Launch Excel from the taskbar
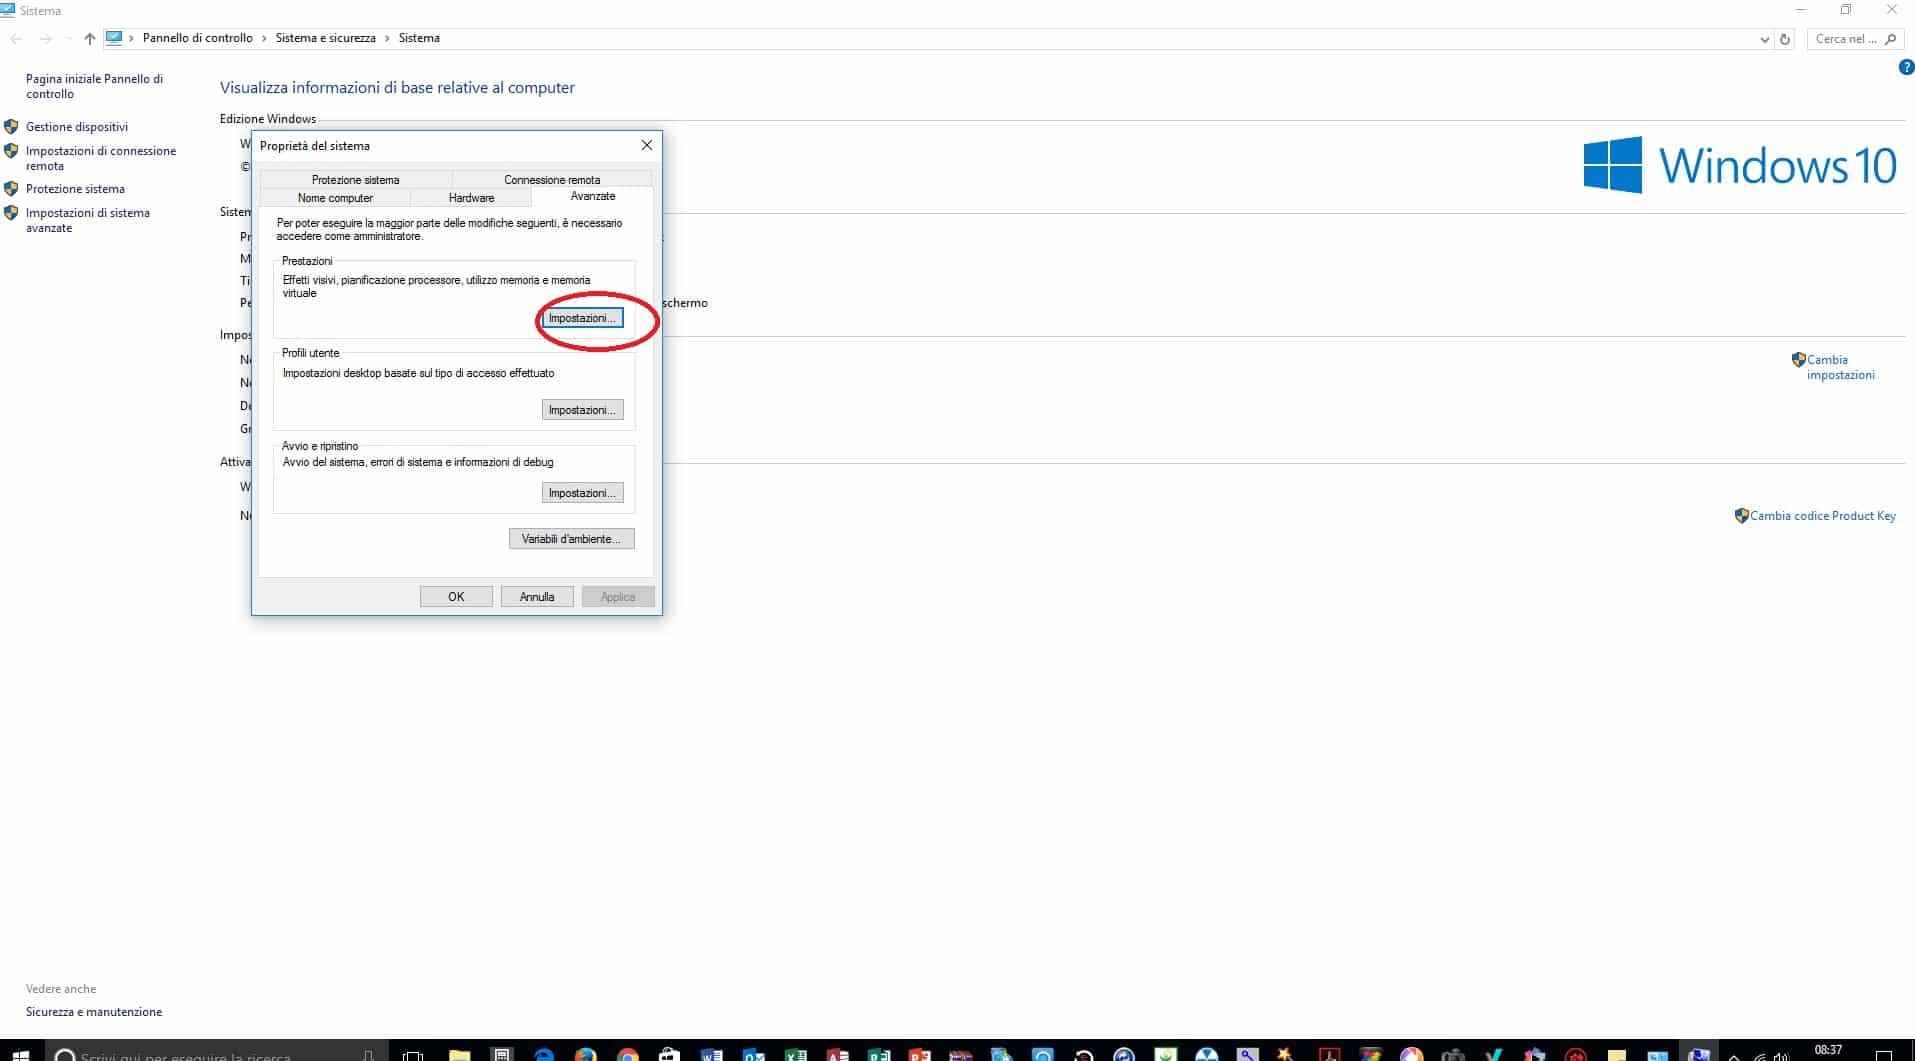This screenshot has width=1915, height=1061. [796, 1054]
